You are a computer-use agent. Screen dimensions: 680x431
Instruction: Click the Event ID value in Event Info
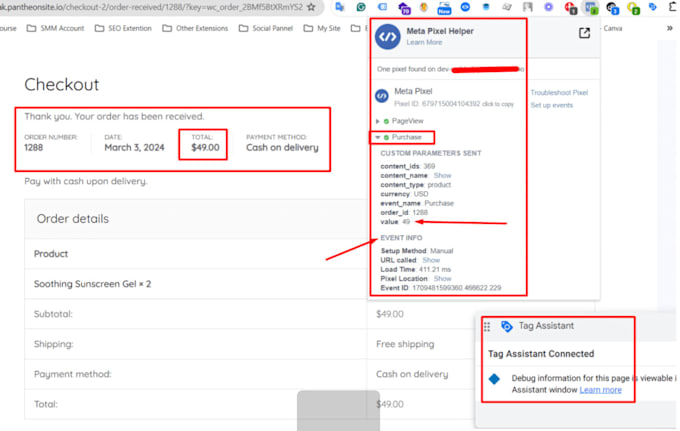457,288
